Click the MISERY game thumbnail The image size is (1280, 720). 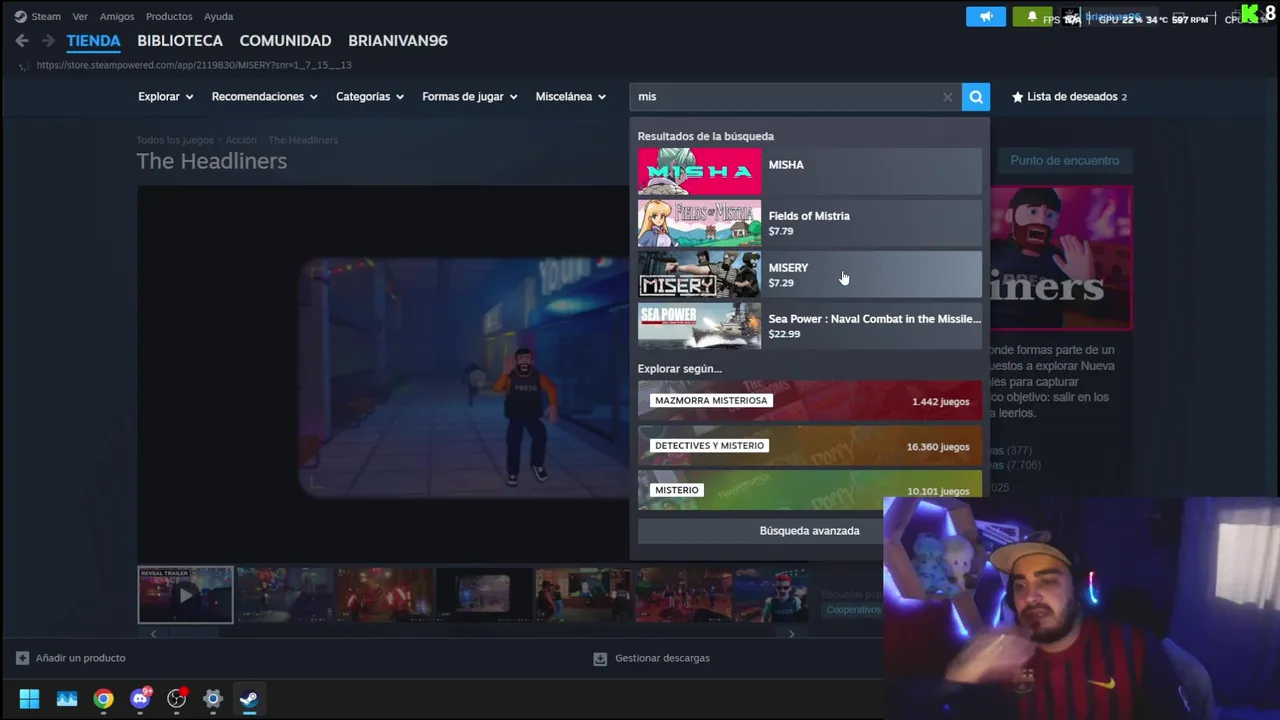(699, 274)
